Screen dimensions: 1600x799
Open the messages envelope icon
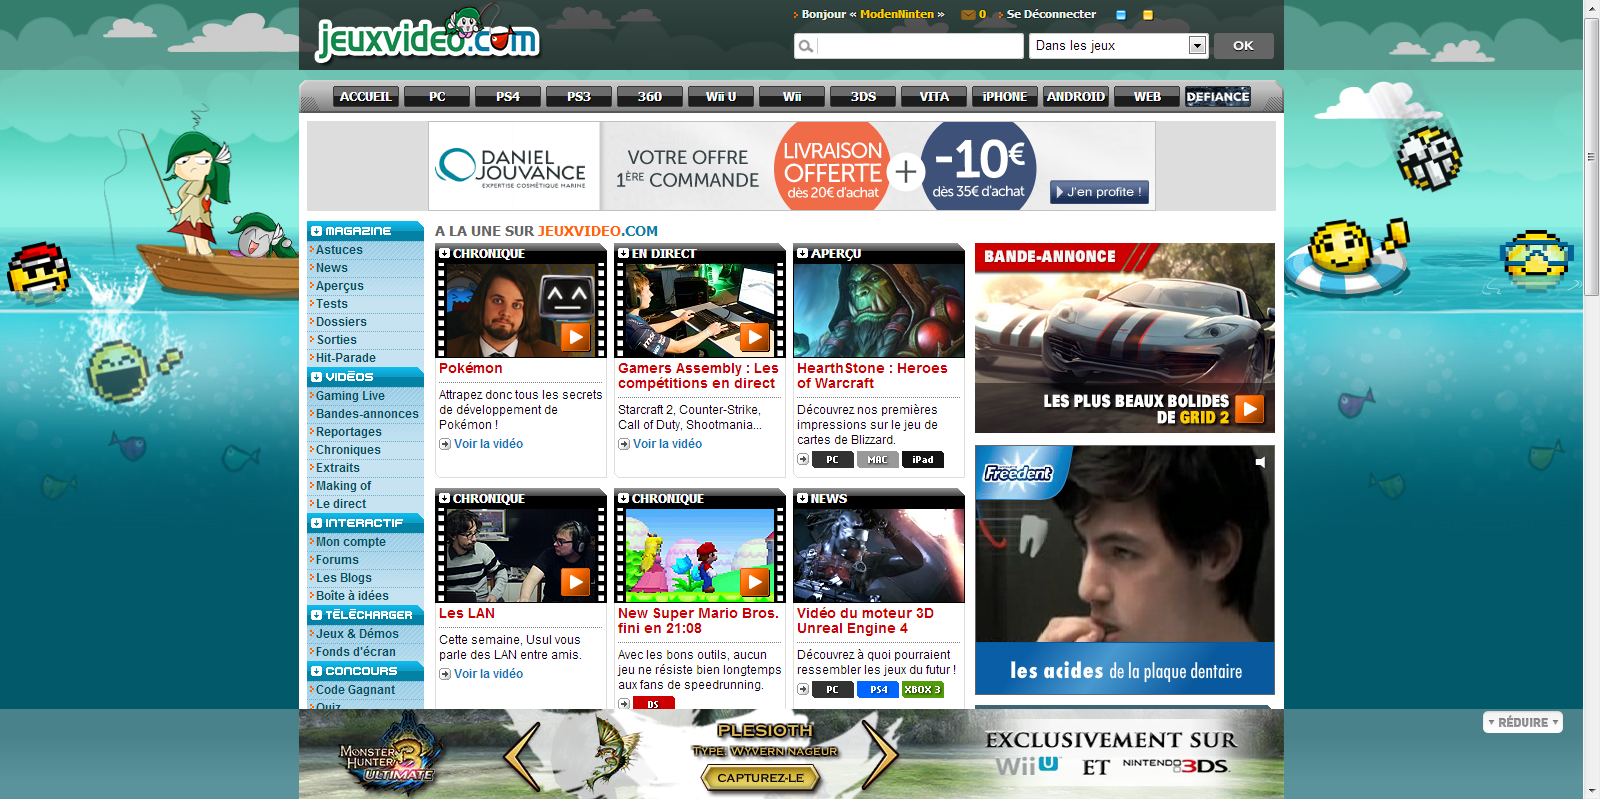point(968,15)
